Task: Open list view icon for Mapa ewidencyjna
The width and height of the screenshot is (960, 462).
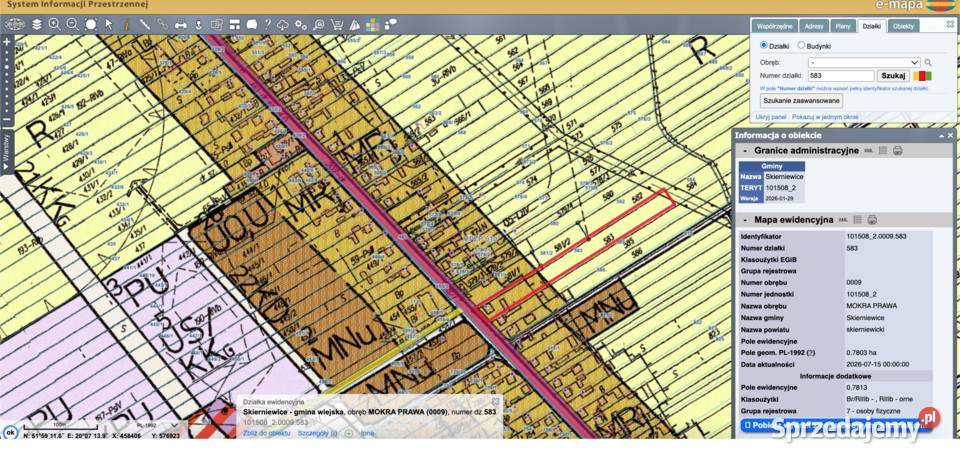Action: coord(858,219)
